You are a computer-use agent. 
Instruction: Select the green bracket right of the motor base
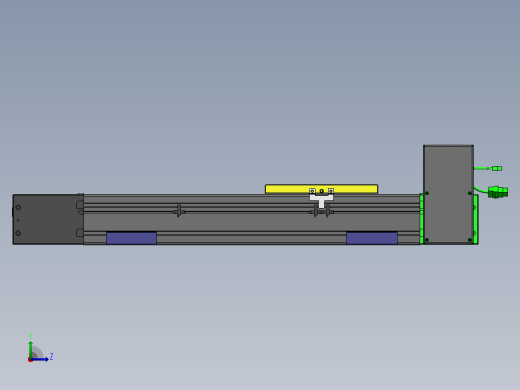(476, 219)
